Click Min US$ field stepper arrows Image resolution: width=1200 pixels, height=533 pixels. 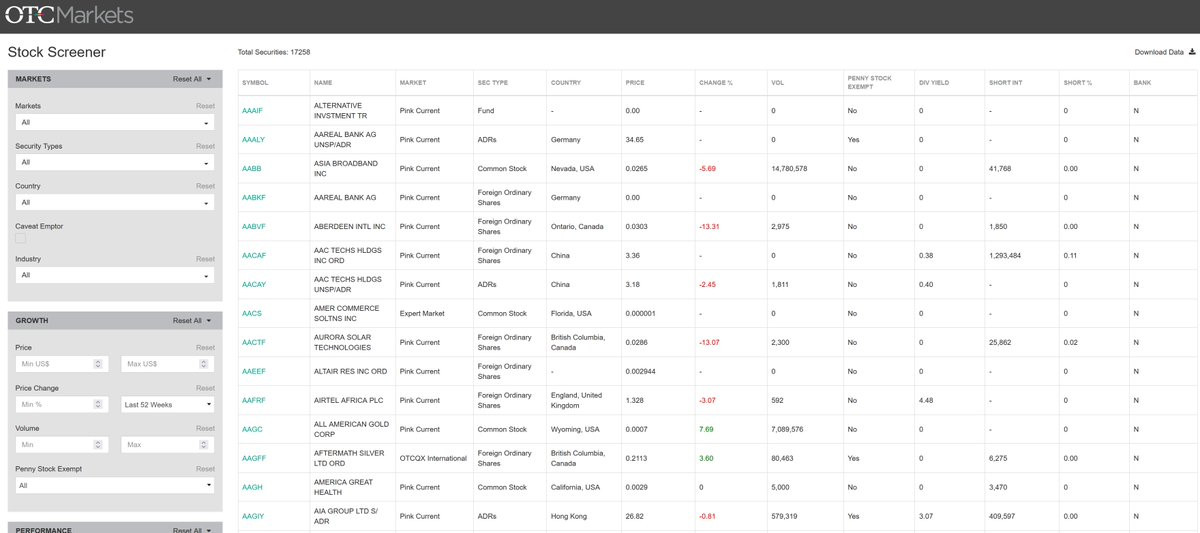pos(99,364)
